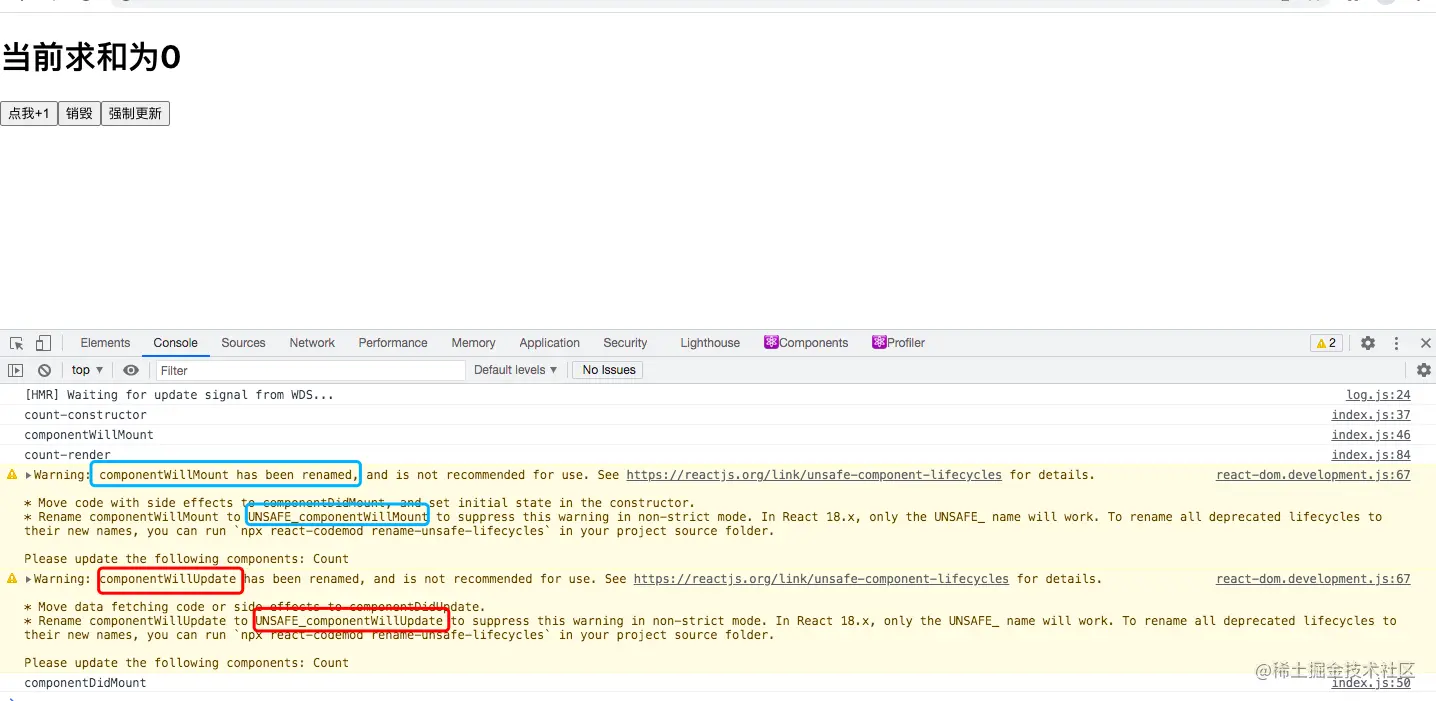Open the Default levels dropdown
Image resolution: width=1436 pixels, height=701 pixels.
click(515, 370)
